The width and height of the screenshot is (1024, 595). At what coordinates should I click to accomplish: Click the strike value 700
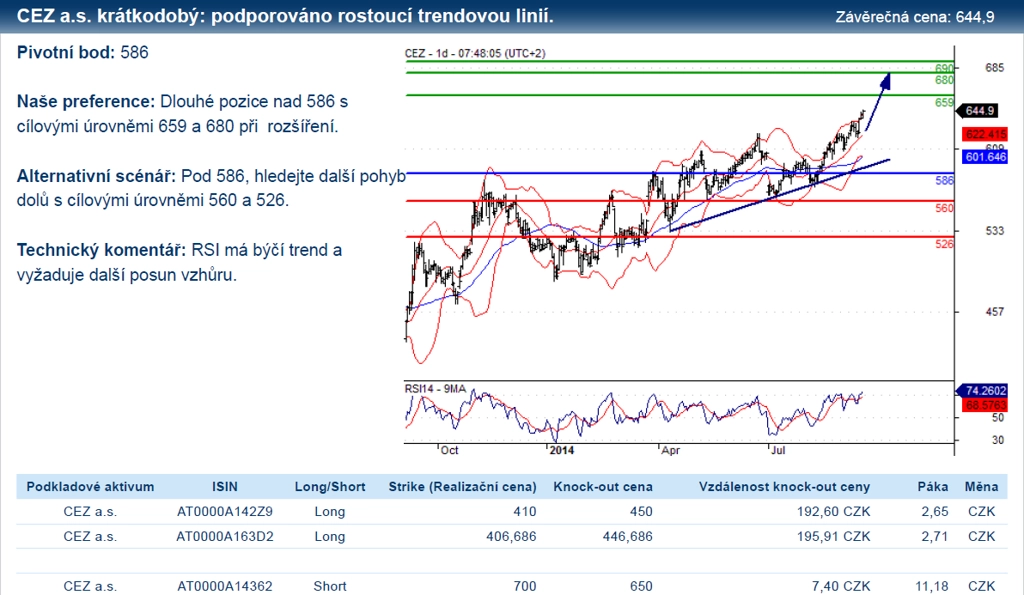524,586
